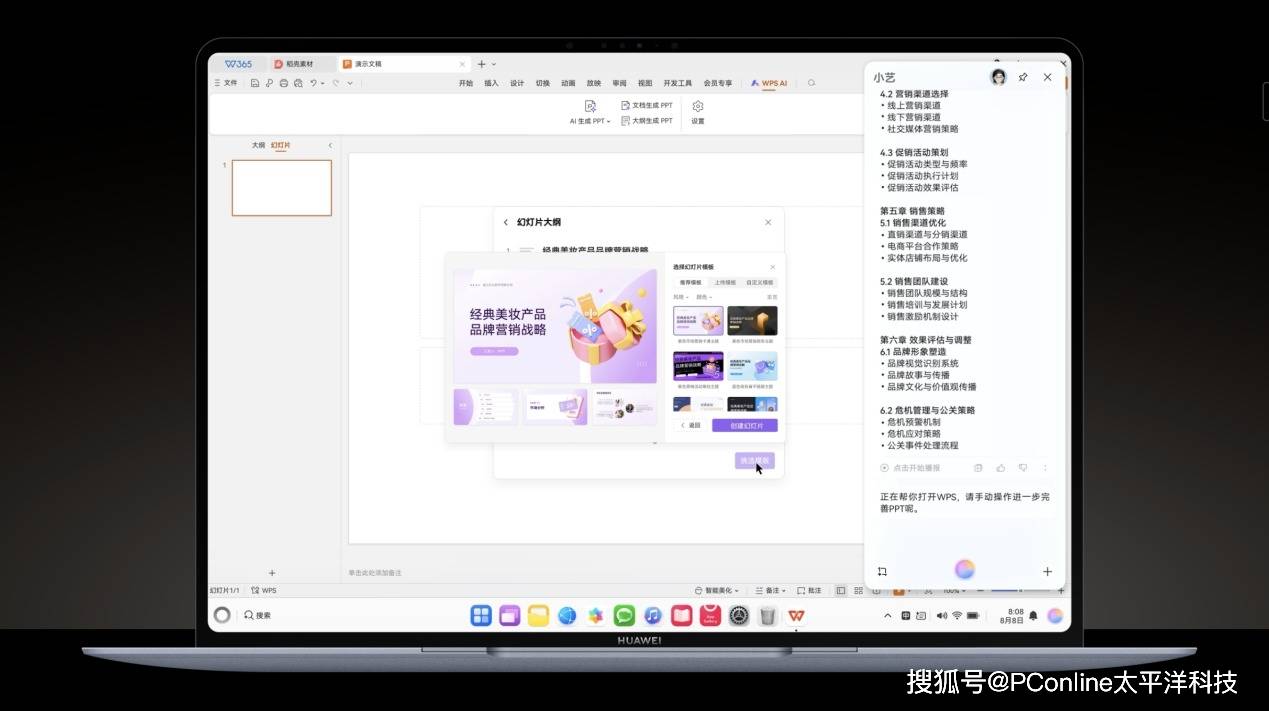Screen dimensions: 1269x711
Task: Click the plus icon in 小艺 panel
Action: coord(1047,572)
